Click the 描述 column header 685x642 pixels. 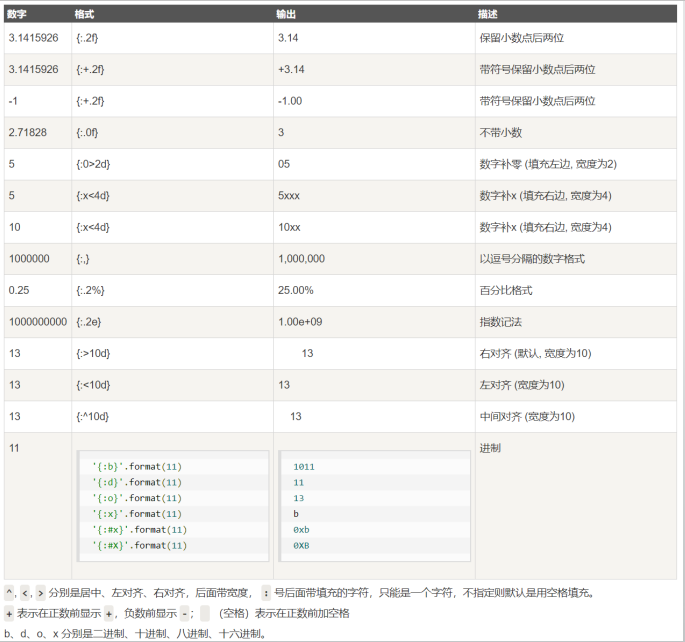(488, 14)
